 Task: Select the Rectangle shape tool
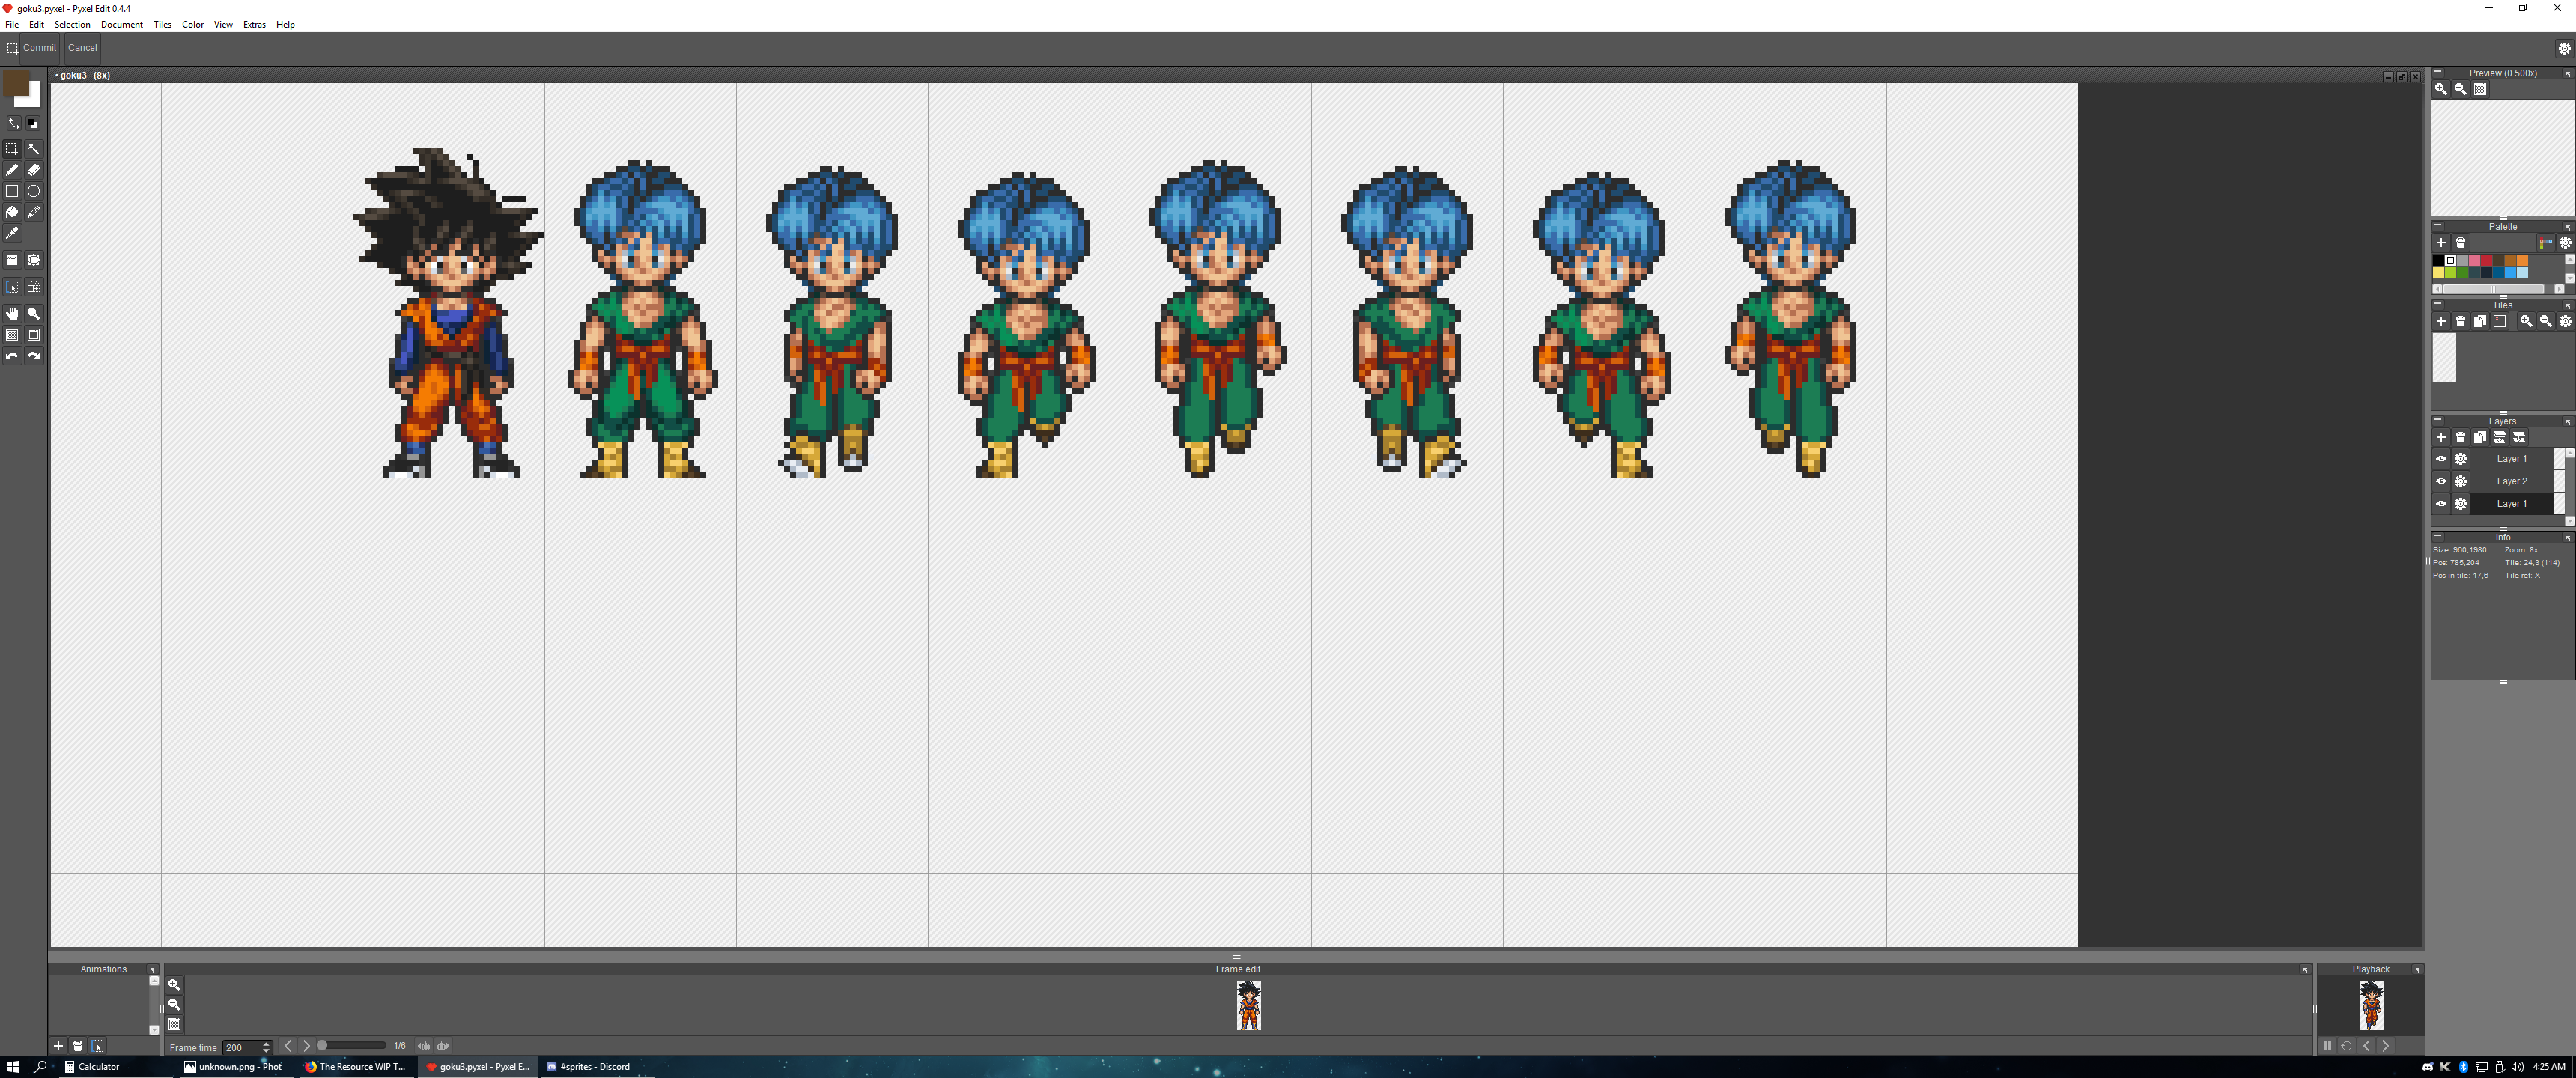pyautogui.click(x=12, y=191)
